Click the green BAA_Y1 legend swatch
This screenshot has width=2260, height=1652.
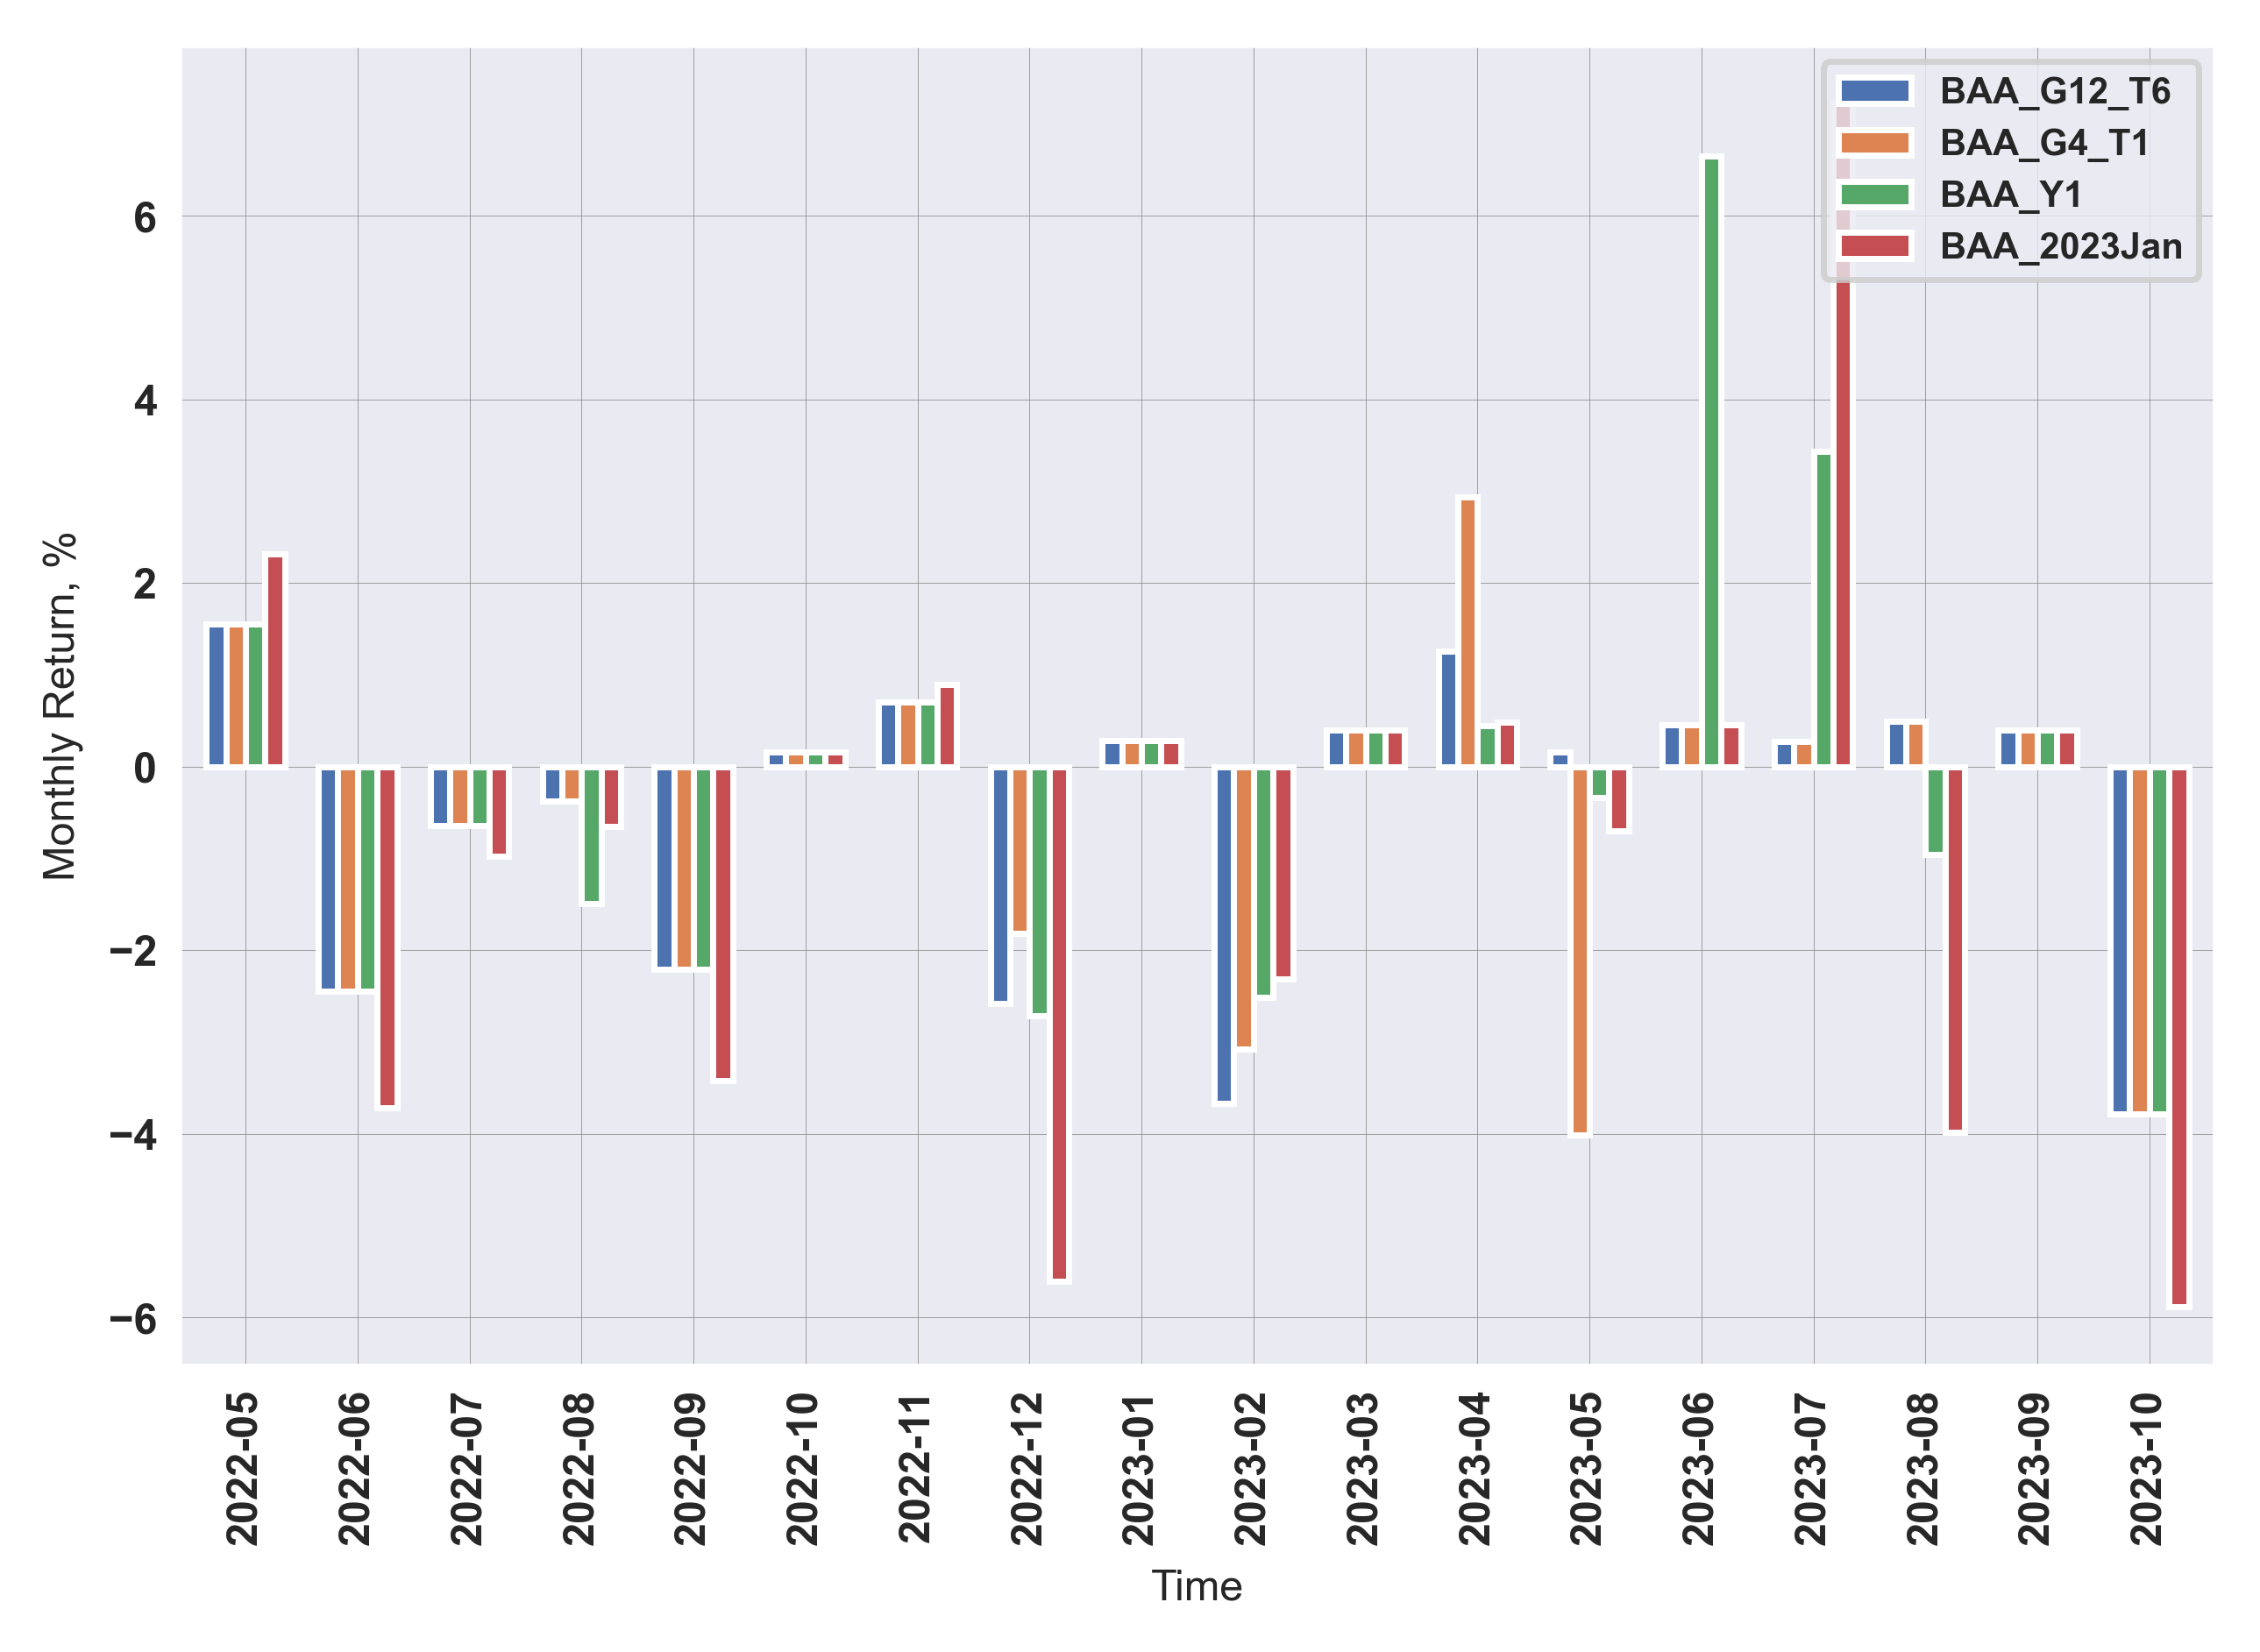click(1875, 194)
